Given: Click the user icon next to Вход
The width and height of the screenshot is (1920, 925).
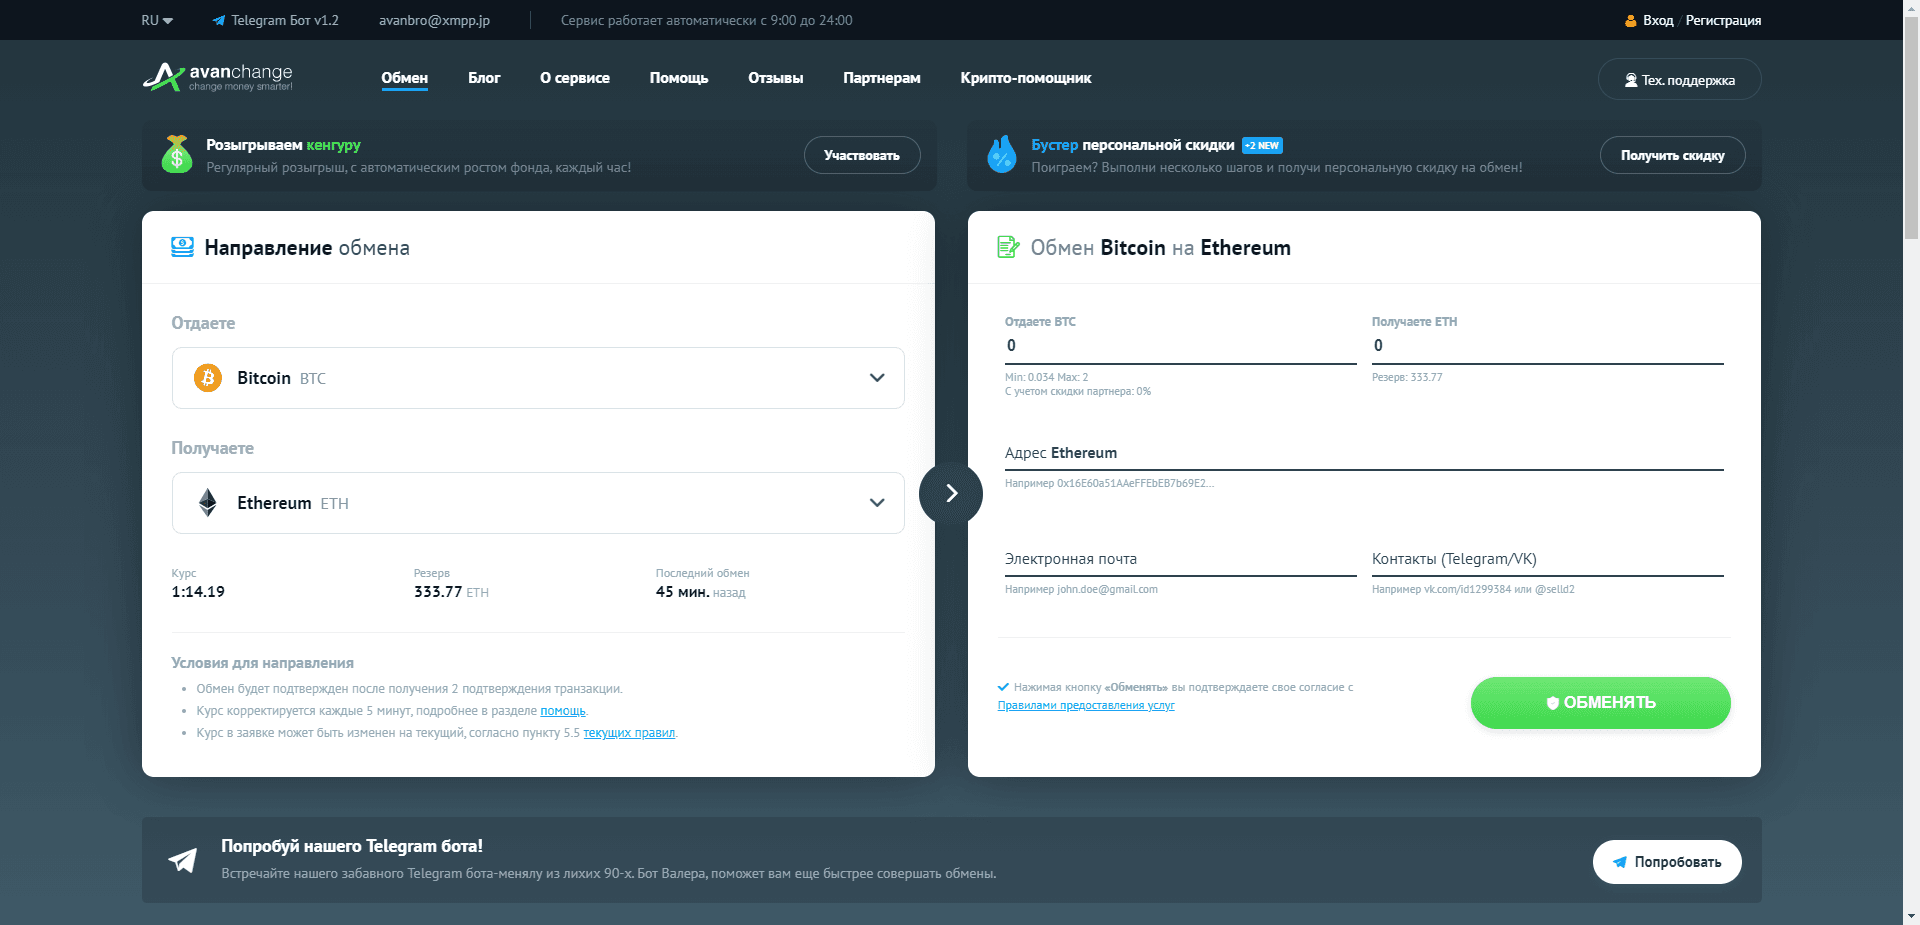Looking at the screenshot, I should [x=1630, y=20].
